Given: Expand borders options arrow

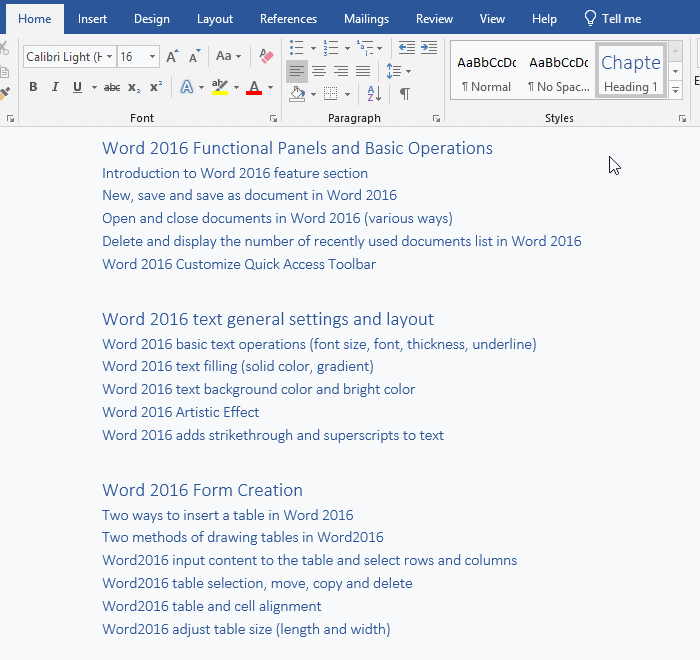Looking at the screenshot, I should click(347, 95).
